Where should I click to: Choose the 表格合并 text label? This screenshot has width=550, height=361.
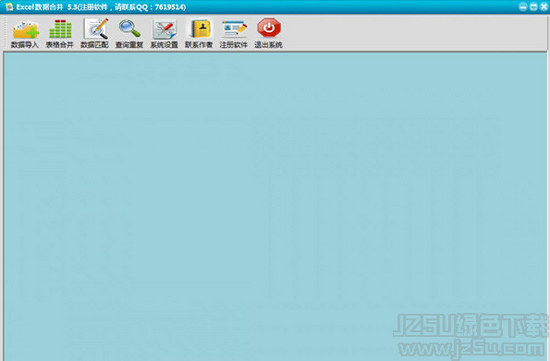(60, 45)
